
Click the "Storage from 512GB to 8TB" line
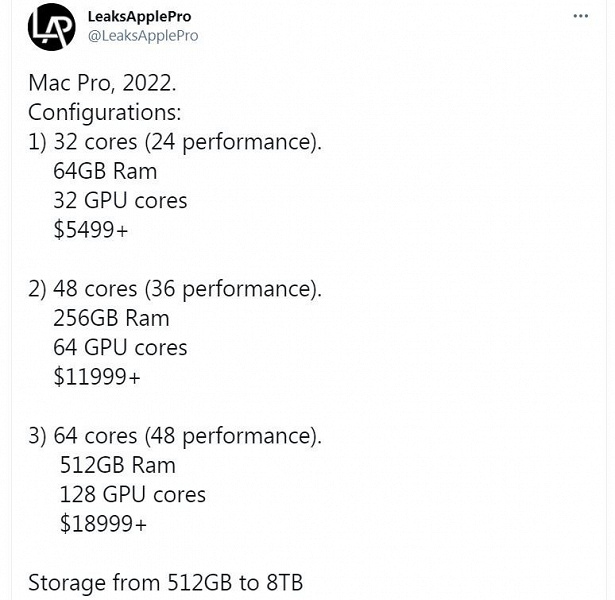point(165,583)
